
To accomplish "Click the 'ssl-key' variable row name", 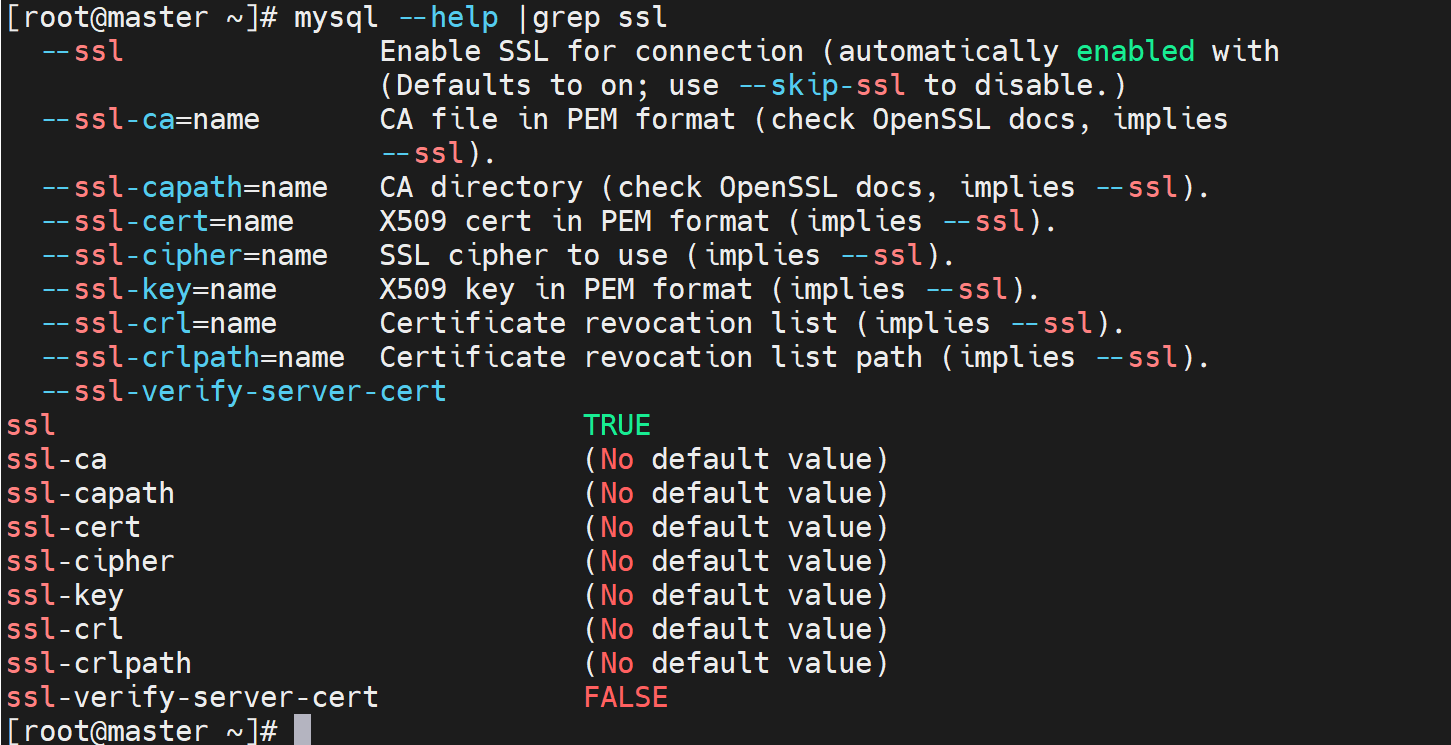I will click(x=65, y=596).
